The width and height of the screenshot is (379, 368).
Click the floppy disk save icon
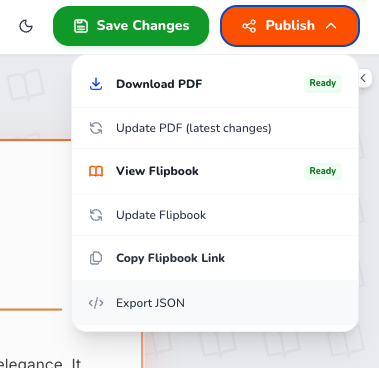81,26
